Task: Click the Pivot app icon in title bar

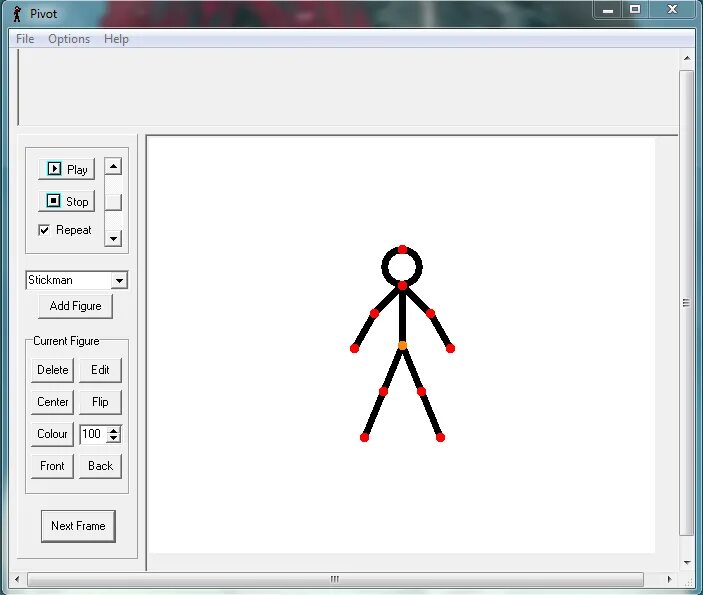Action: click(x=17, y=14)
